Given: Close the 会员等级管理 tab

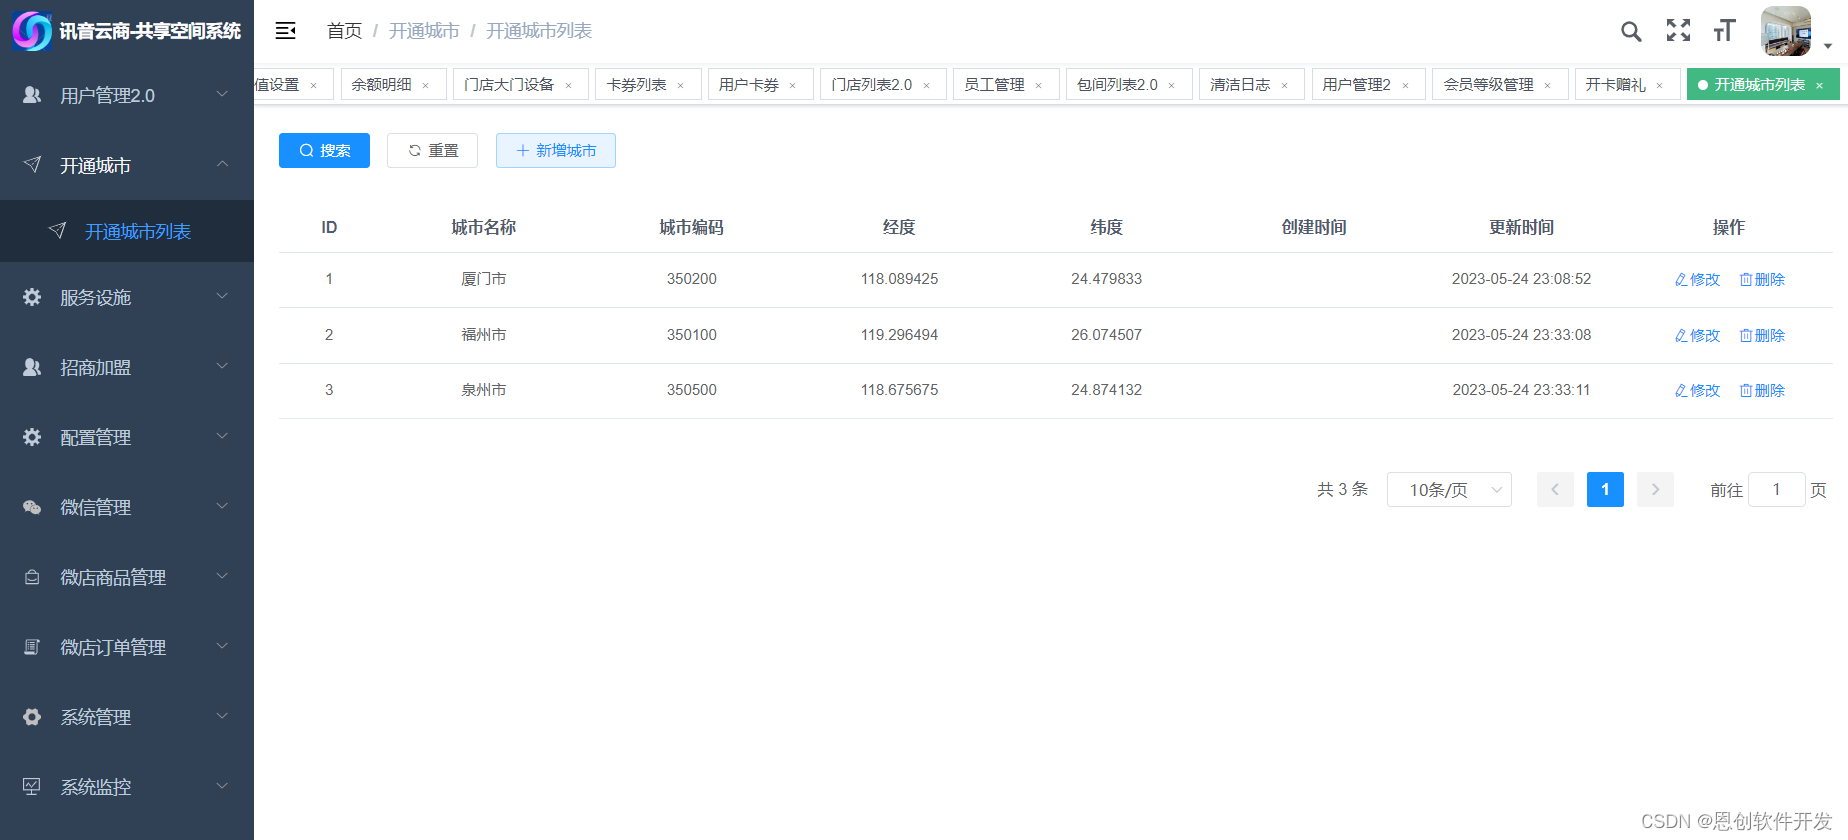Looking at the screenshot, I should pos(1548,86).
